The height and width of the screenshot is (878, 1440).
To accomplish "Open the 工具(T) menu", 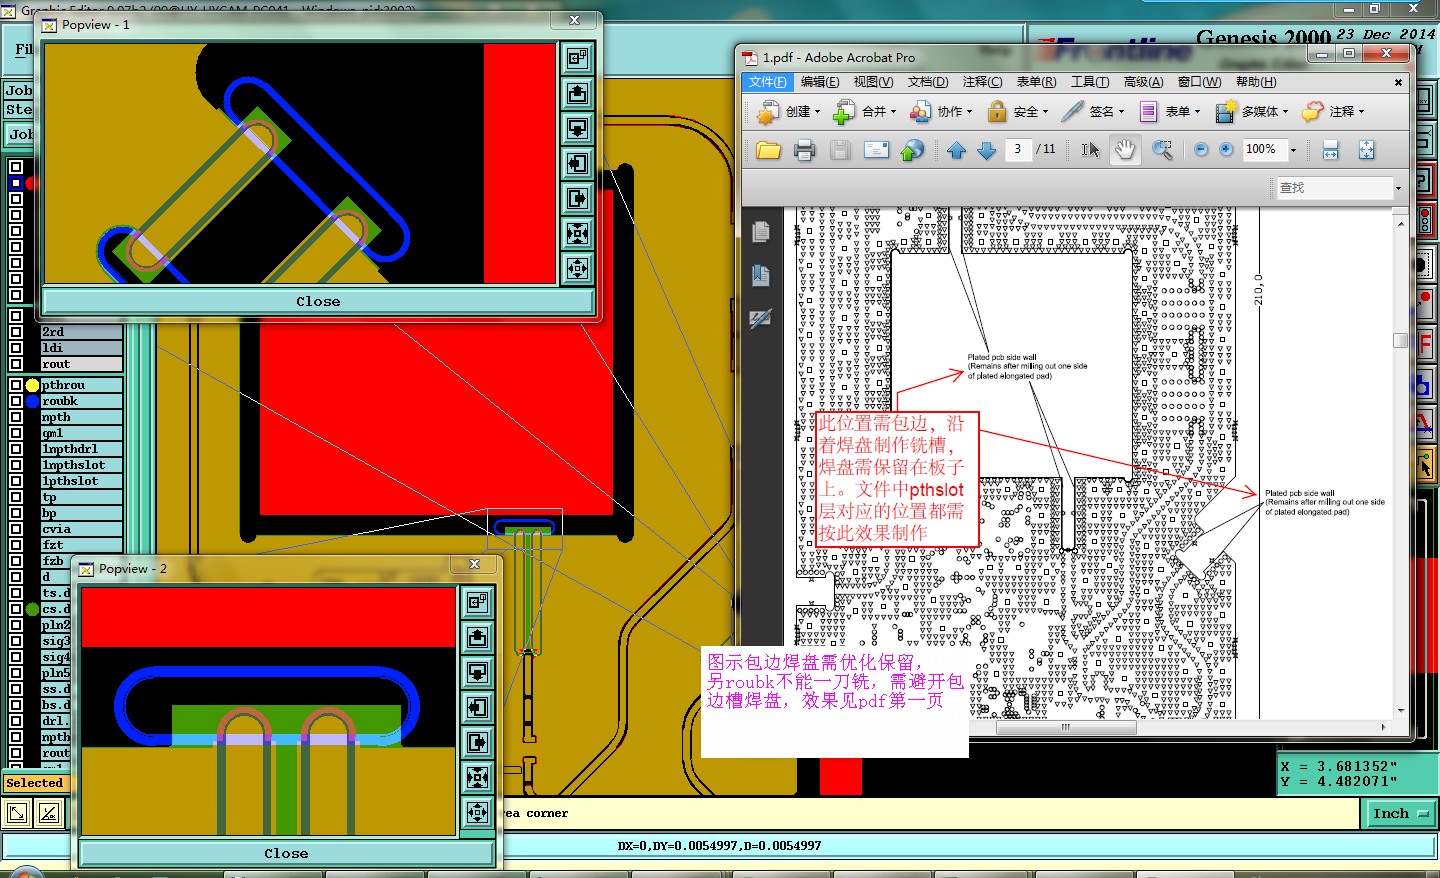I will 1090,82.
